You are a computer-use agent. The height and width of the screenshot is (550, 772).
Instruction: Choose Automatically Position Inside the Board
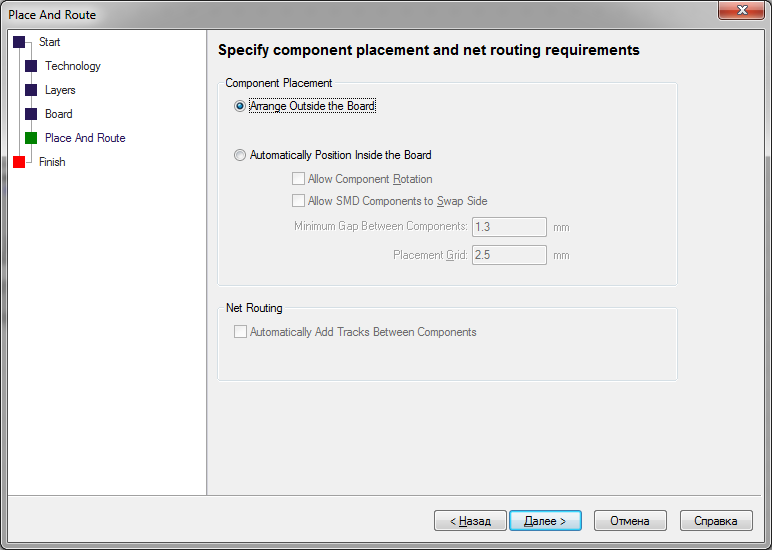[x=240, y=155]
